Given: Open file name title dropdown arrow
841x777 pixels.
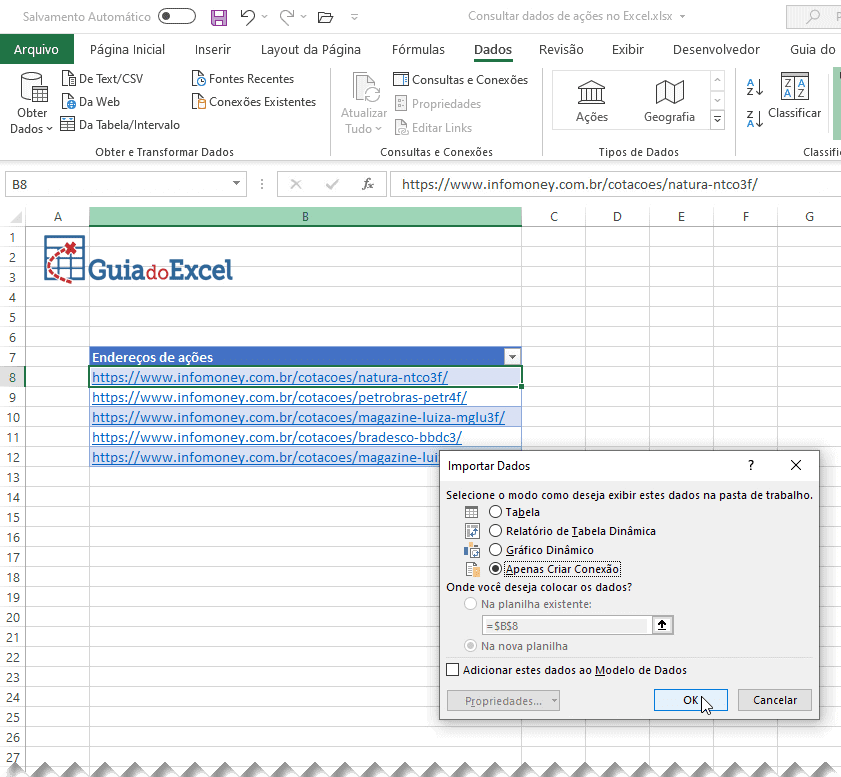Looking at the screenshot, I should [682, 17].
